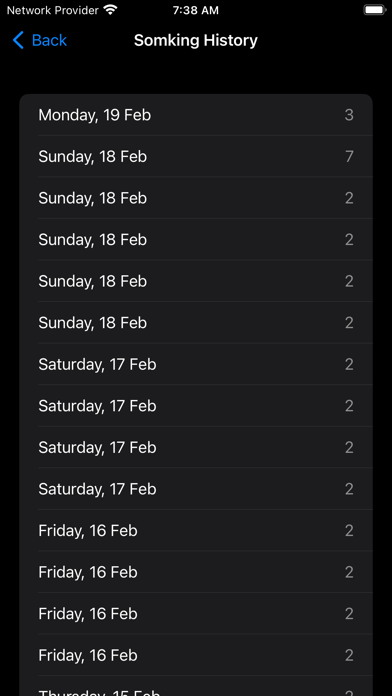The image size is (392, 696).
Task: Open the second Sunday, 18 Feb entry
Action: tap(196, 198)
